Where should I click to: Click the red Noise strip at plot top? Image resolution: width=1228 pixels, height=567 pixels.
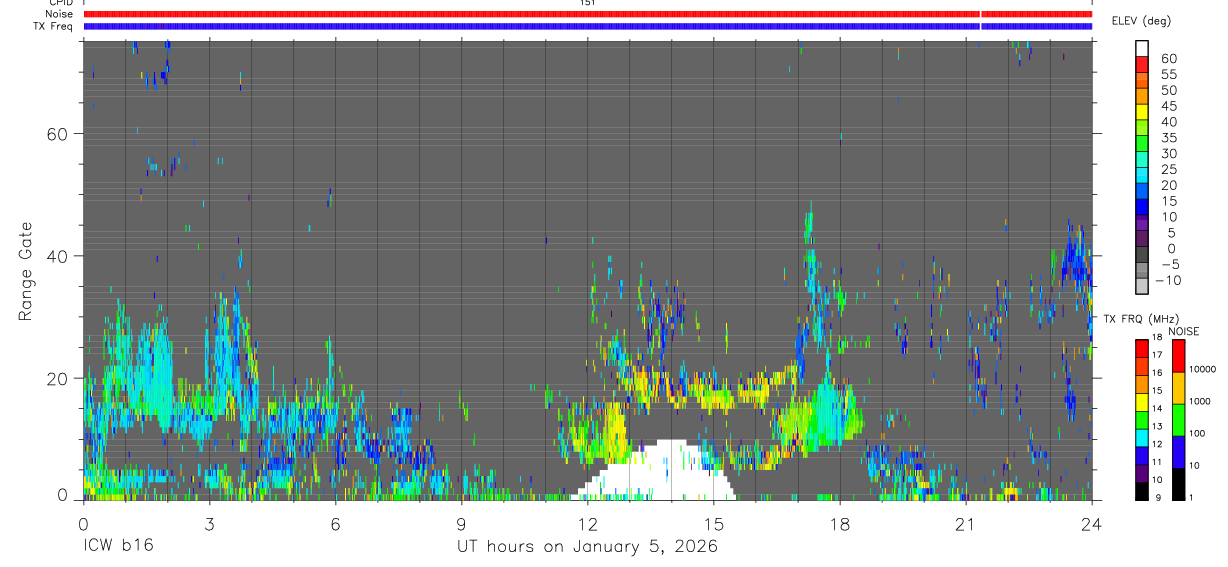[587, 14]
